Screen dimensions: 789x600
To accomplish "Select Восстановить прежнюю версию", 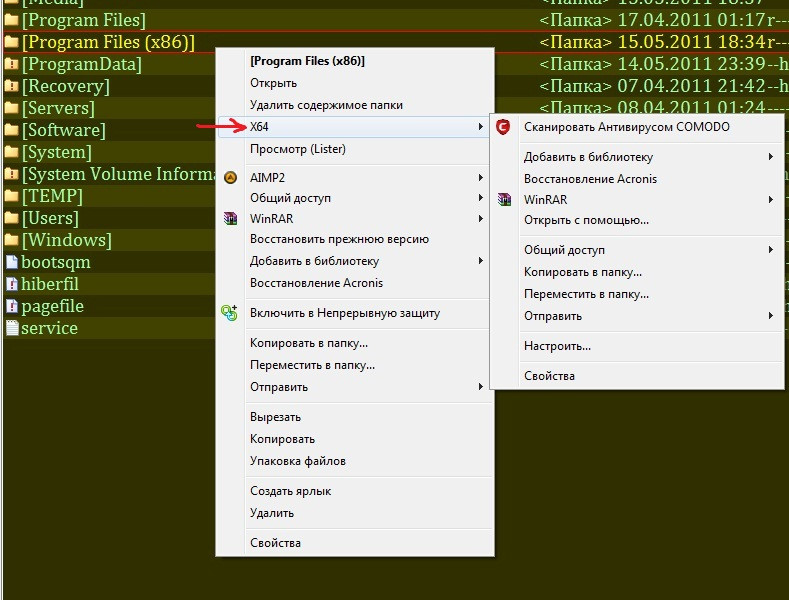I will coord(339,239).
